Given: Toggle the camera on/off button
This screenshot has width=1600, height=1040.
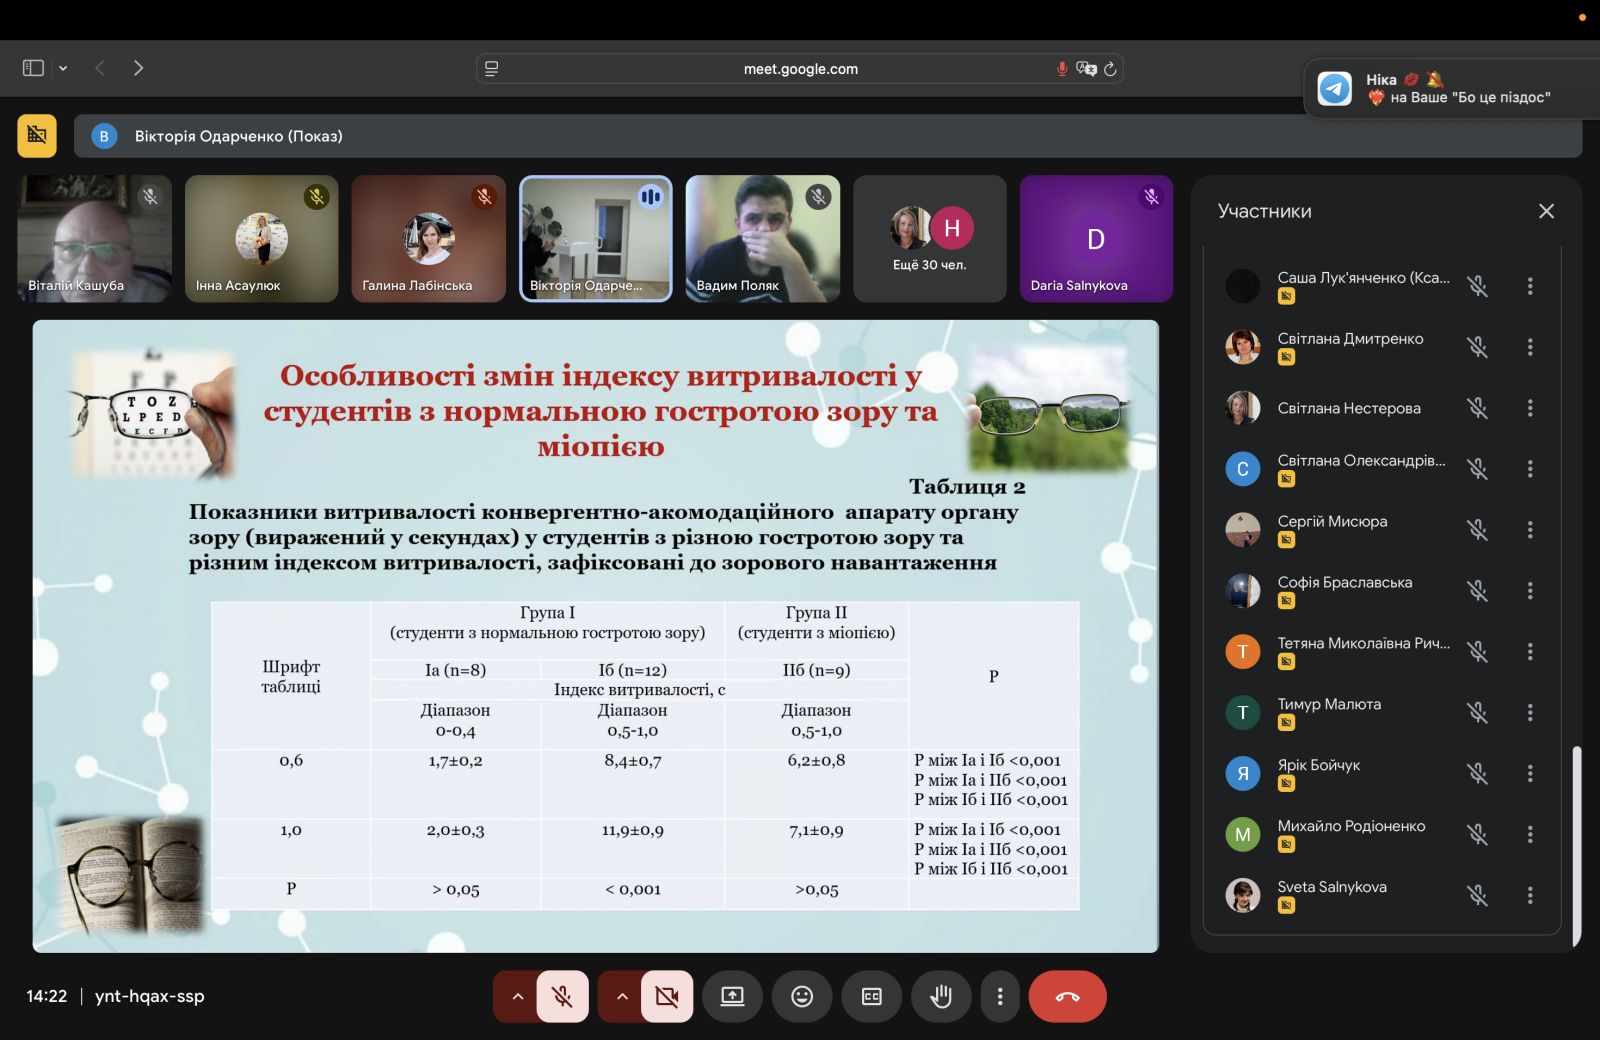Looking at the screenshot, I should click(x=666, y=996).
